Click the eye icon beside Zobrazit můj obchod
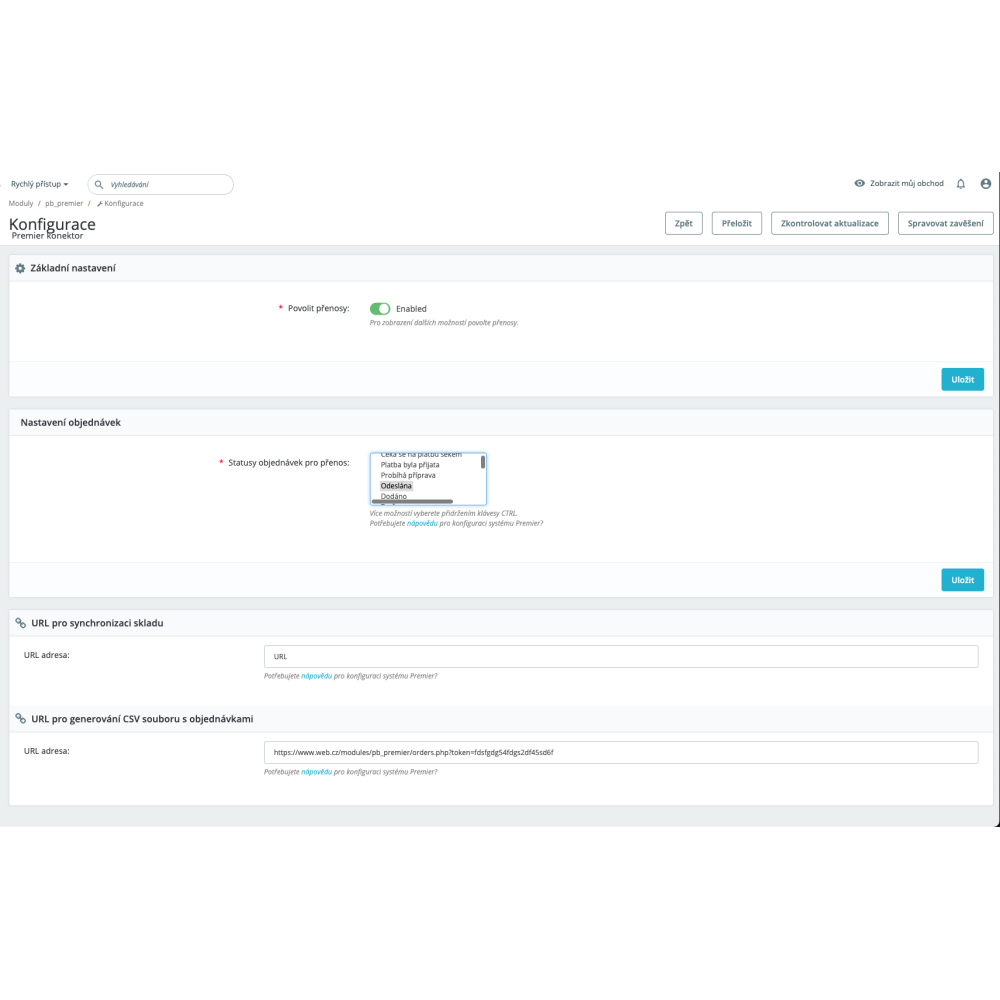The width and height of the screenshot is (1000, 1000). tap(860, 183)
